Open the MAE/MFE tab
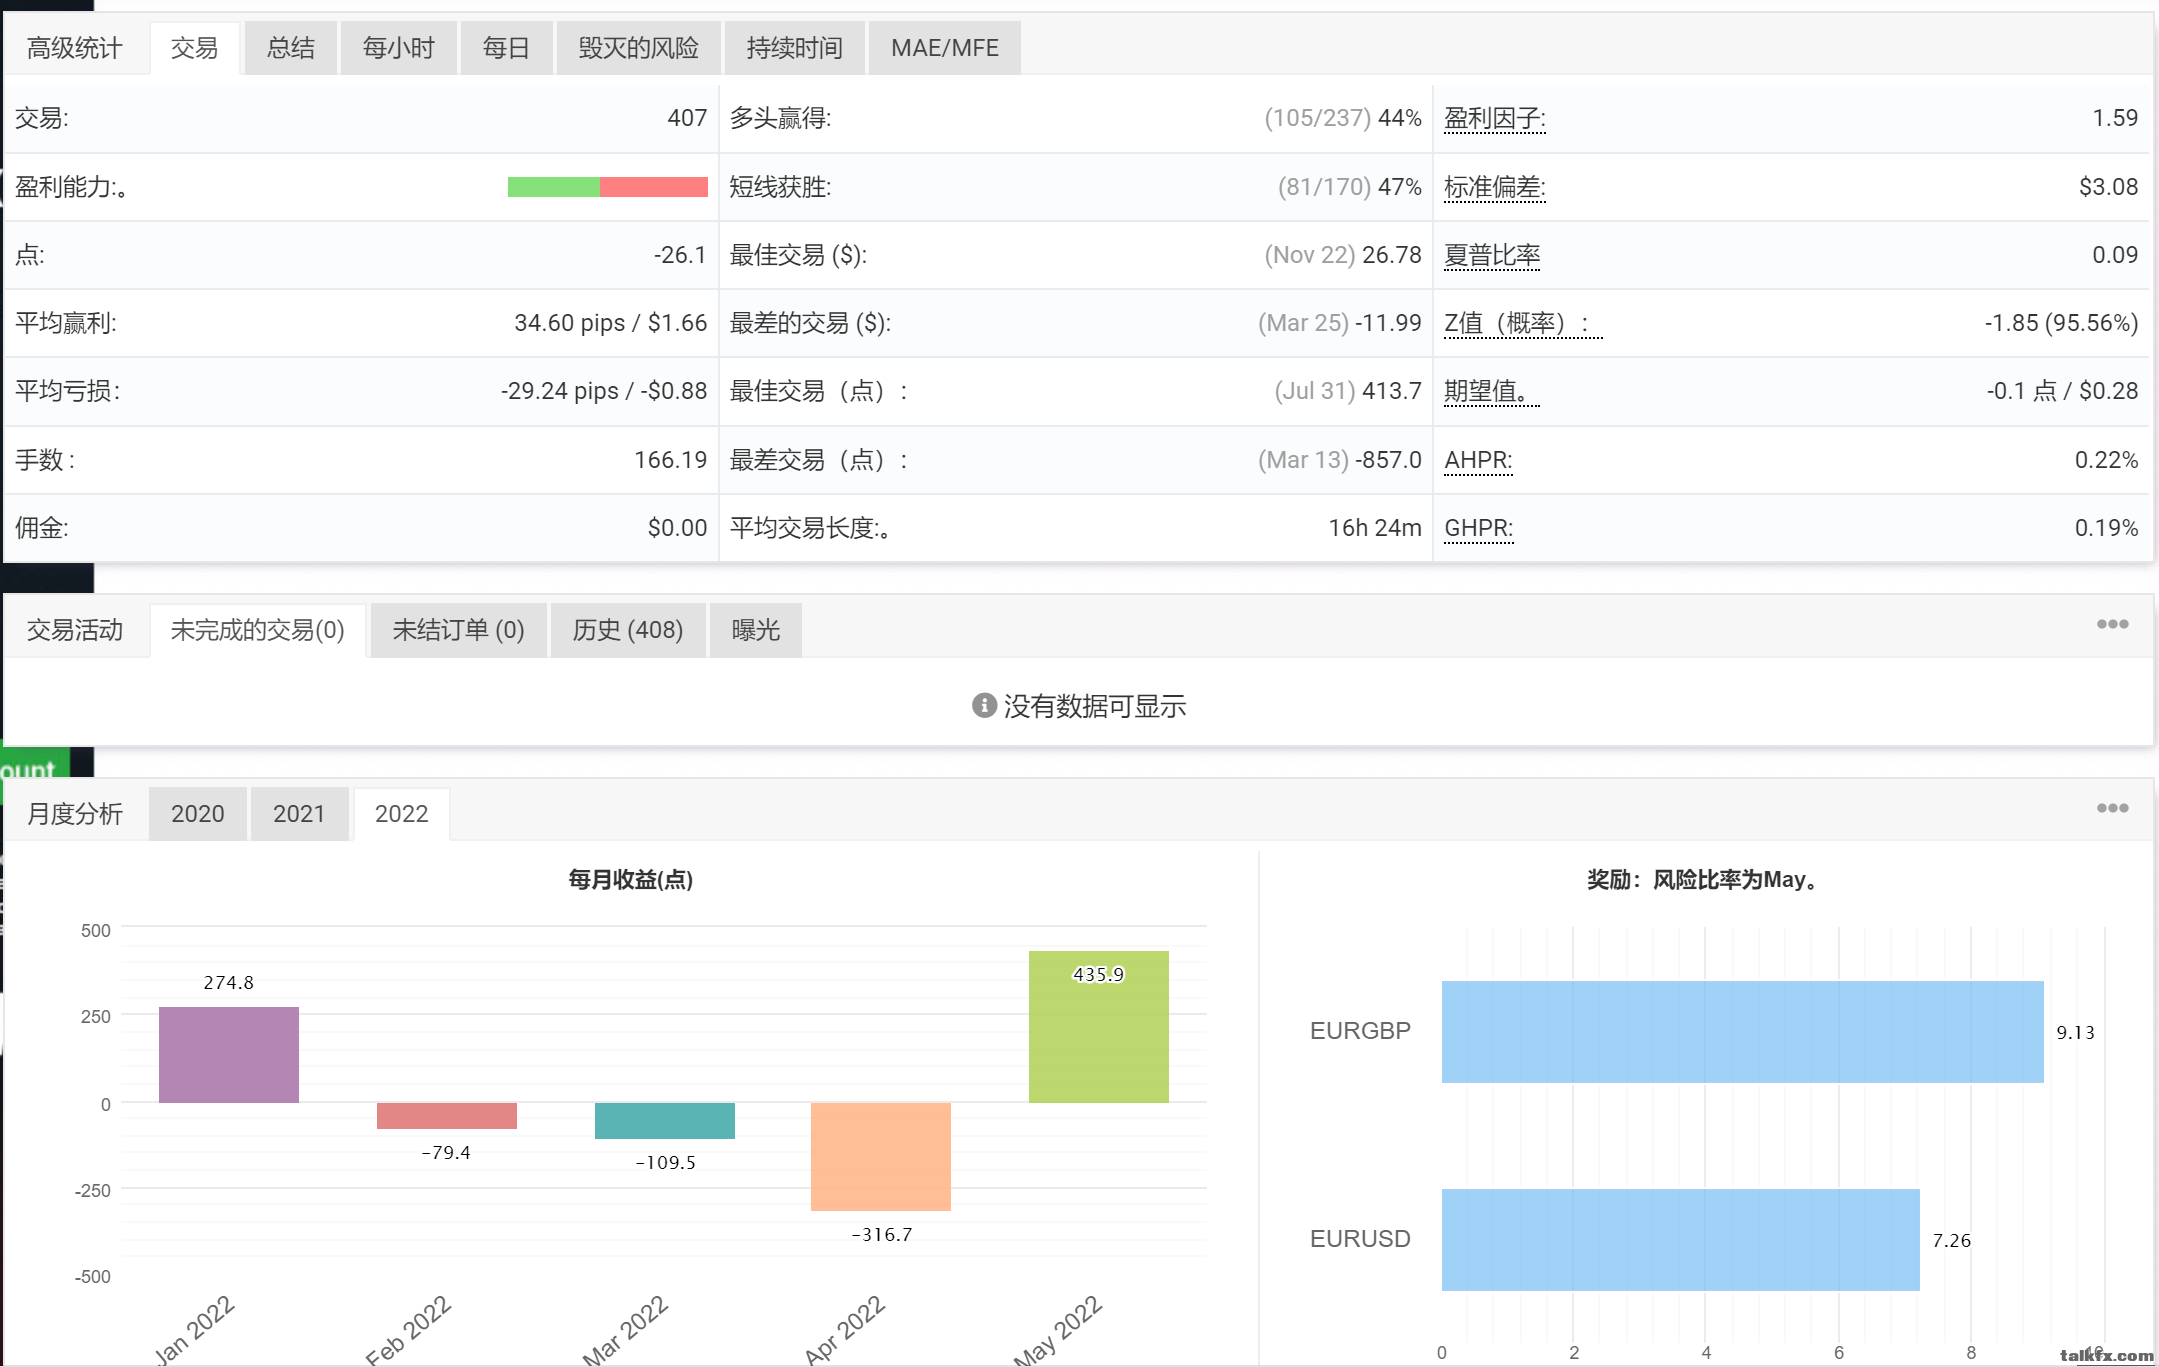 pos(945,48)
